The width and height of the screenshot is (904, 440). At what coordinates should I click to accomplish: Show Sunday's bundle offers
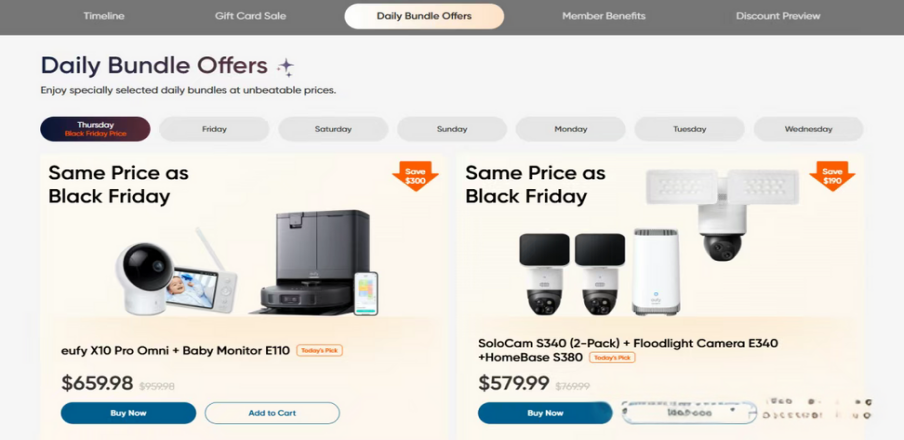coord(452,129)
